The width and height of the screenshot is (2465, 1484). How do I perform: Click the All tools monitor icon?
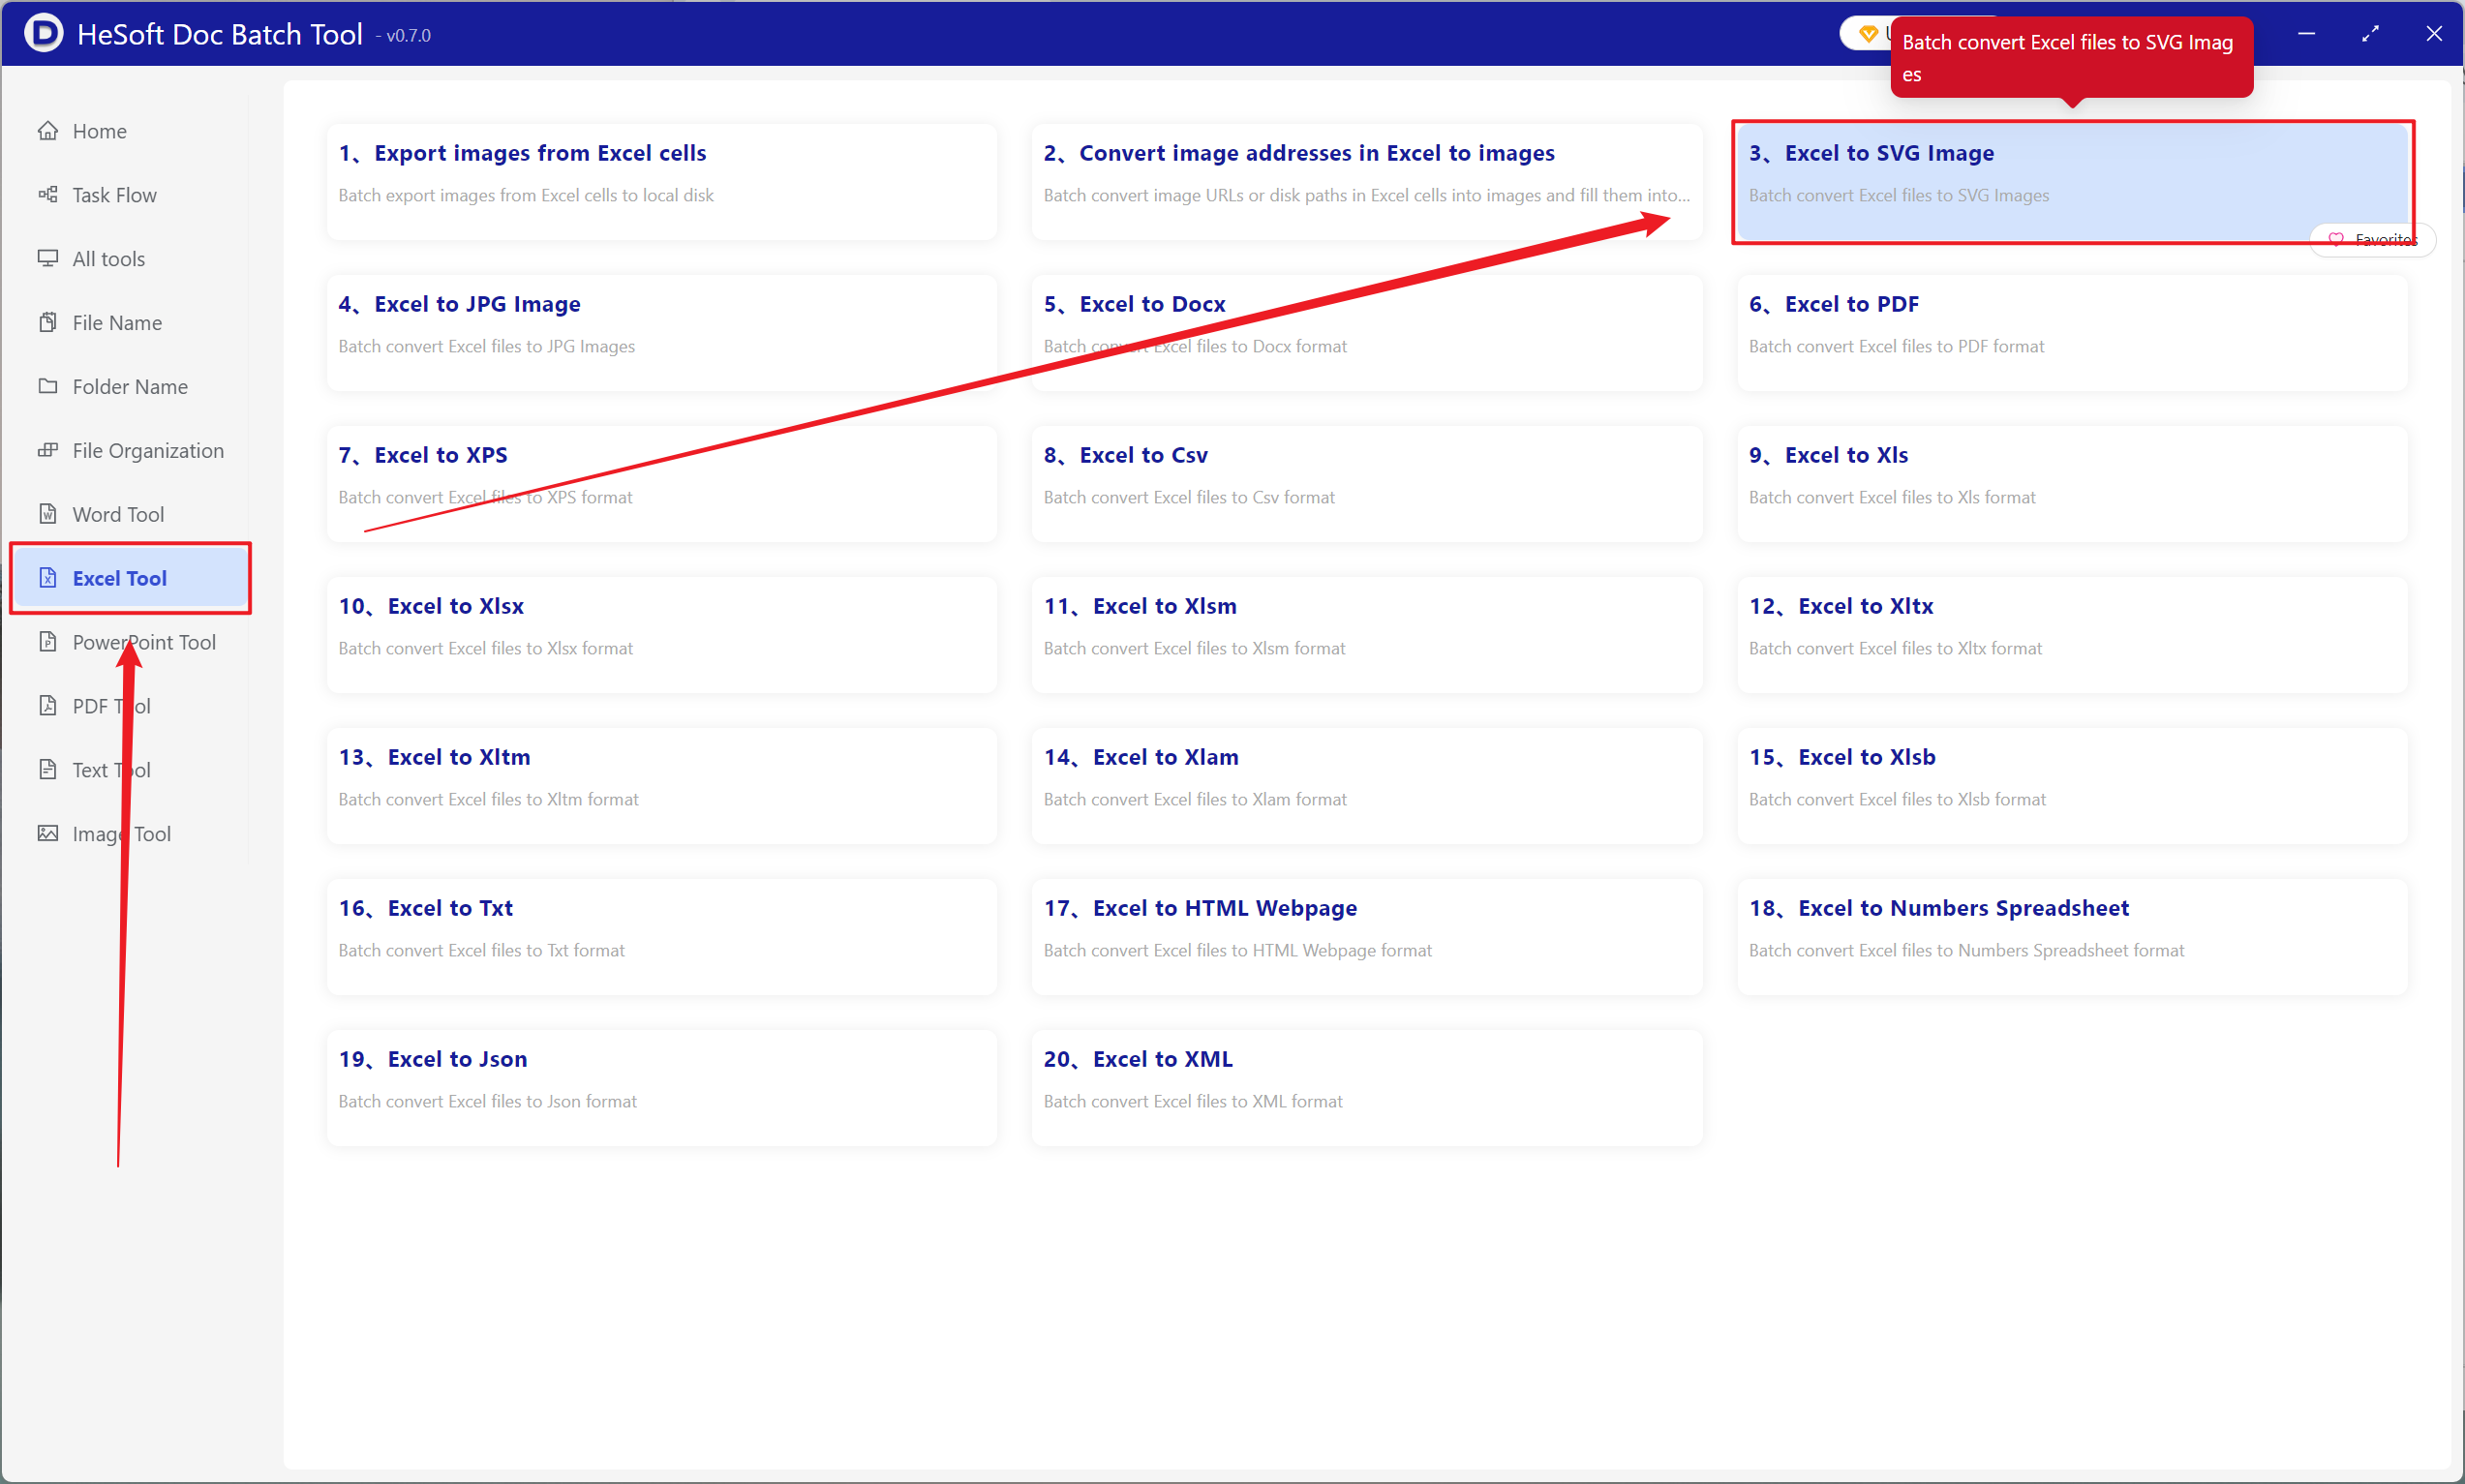(x=47, y=259)
